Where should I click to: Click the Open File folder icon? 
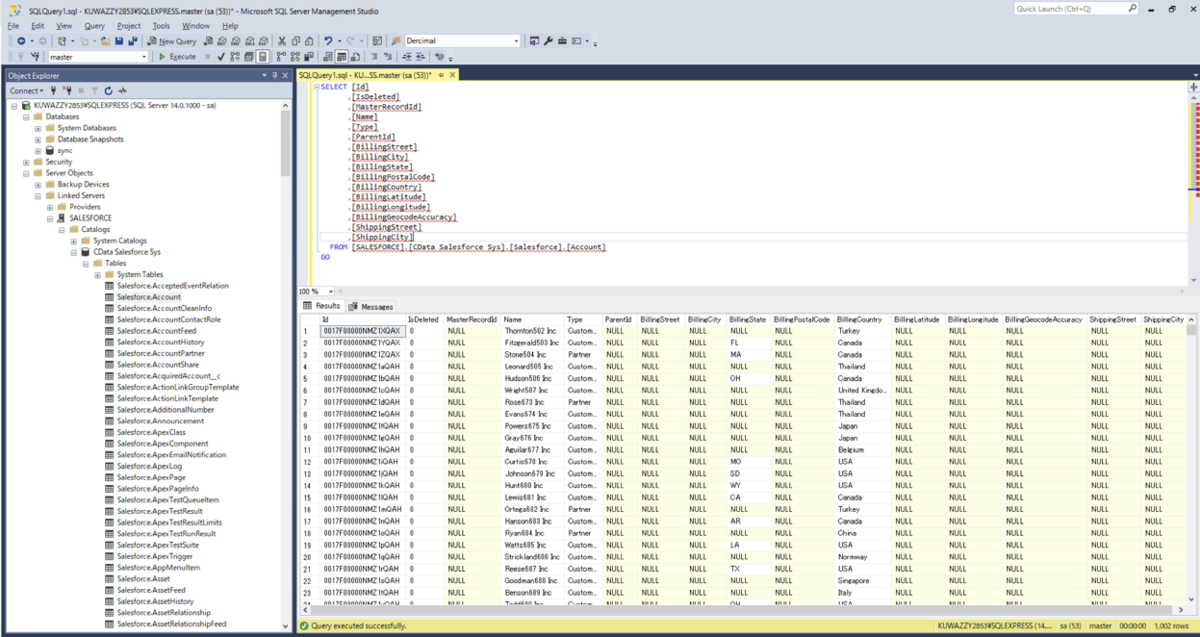(105, 41)
